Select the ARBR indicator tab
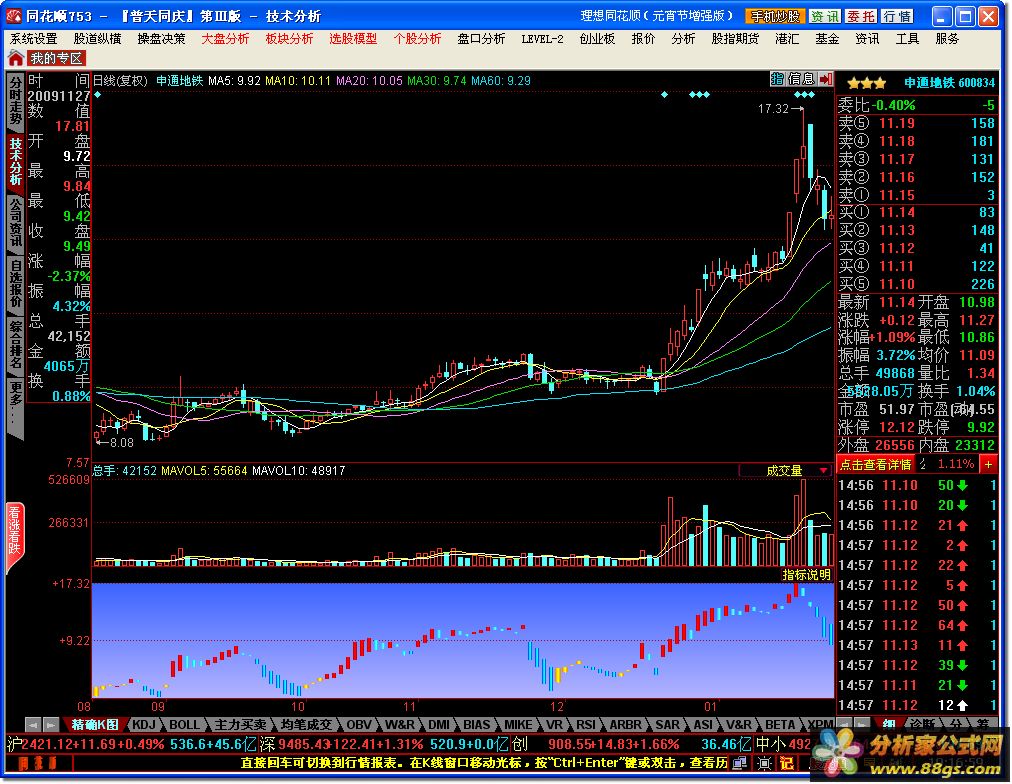The height and width of the screenshot is (784, 1012). pyautogui.click(x=625, y=725)
